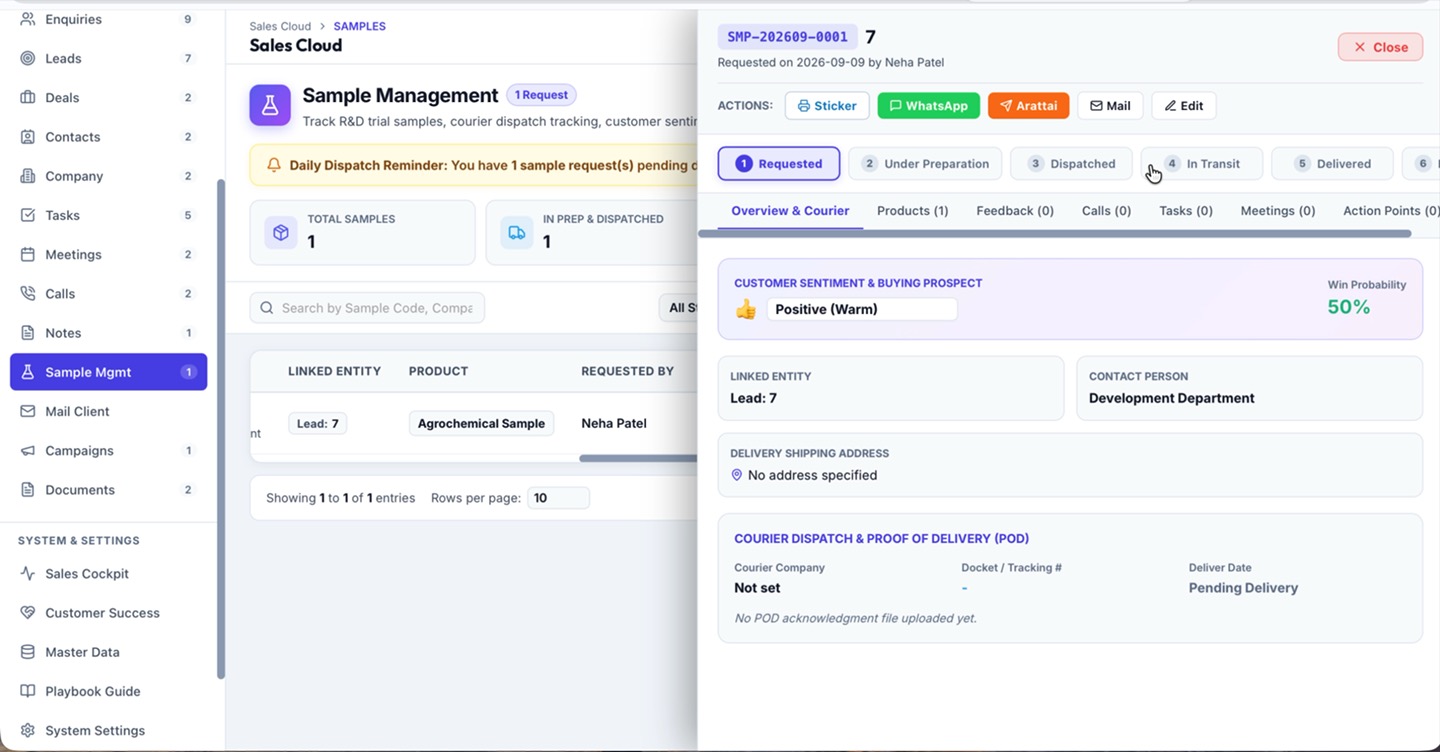Open the System Settings gear icon
1440x752 pixels.
point(28,730)
